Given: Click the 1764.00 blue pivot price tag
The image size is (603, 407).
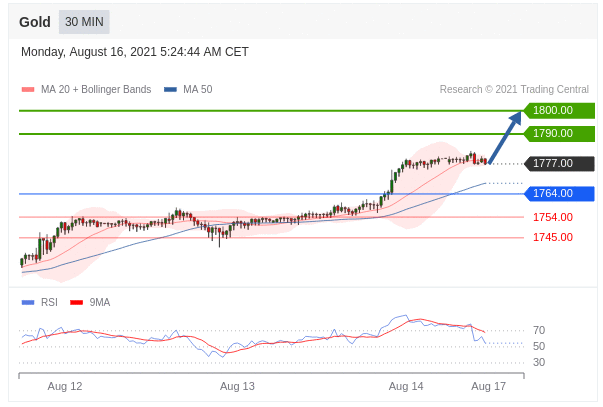Looking at the screenshot, I should (558, 193).
